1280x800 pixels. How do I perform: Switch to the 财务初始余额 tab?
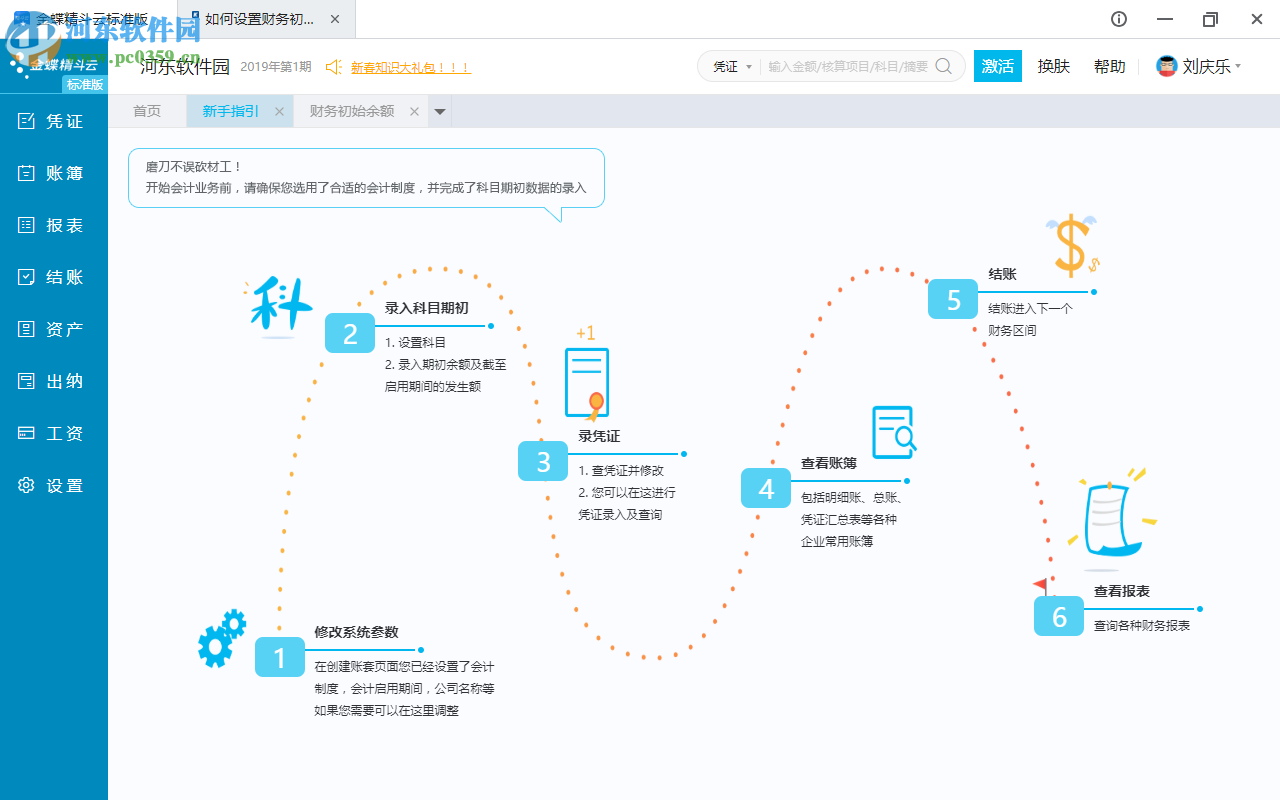pos(352,111)
